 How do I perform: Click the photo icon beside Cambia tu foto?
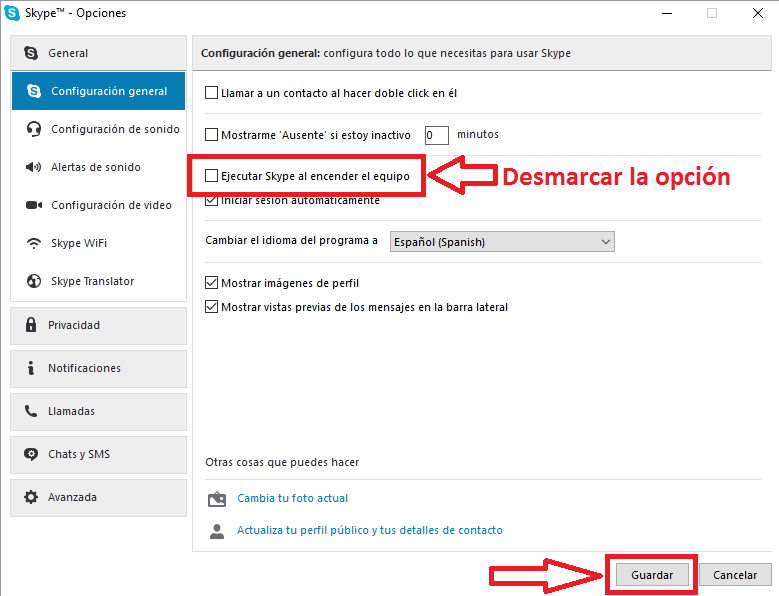(217, 499)
